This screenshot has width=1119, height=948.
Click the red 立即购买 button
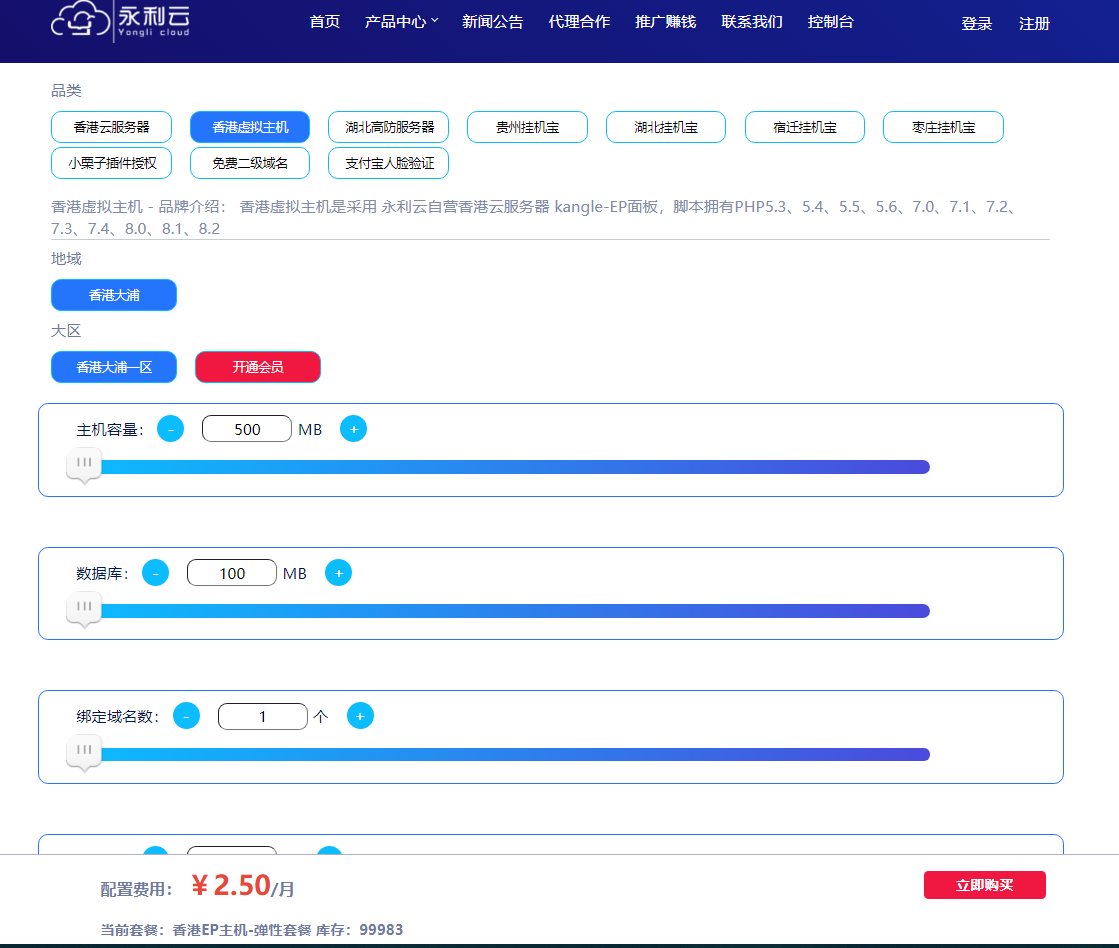tap(984, 885)
